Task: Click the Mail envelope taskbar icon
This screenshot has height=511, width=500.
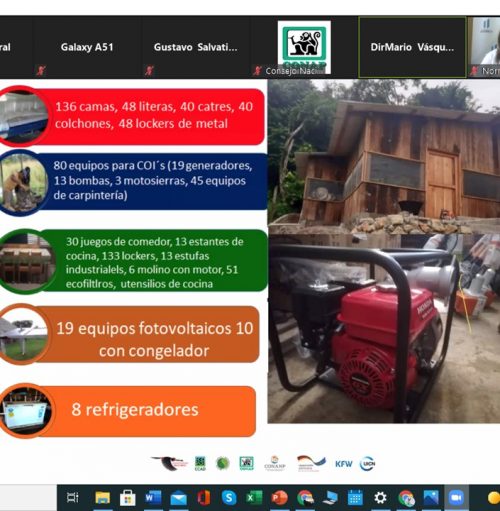Action: tap(178, 499)
